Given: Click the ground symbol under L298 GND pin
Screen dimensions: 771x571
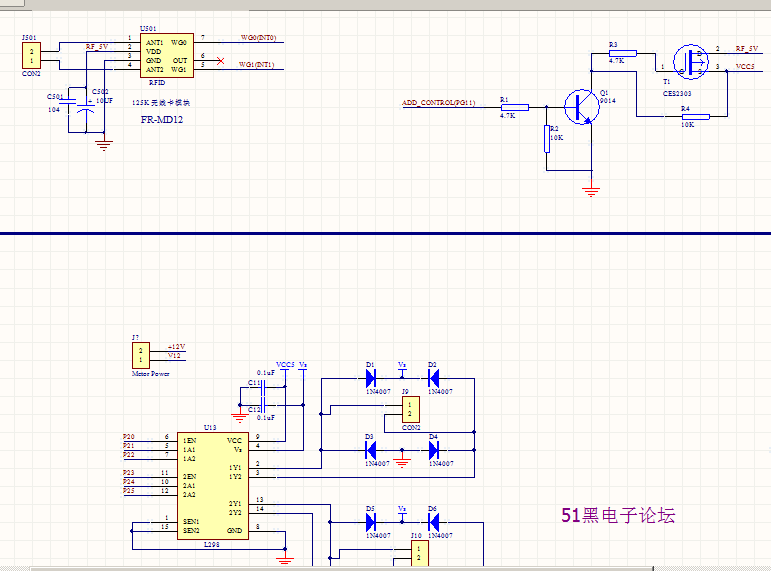Looking at the screenshot, I should click(285, 558).
